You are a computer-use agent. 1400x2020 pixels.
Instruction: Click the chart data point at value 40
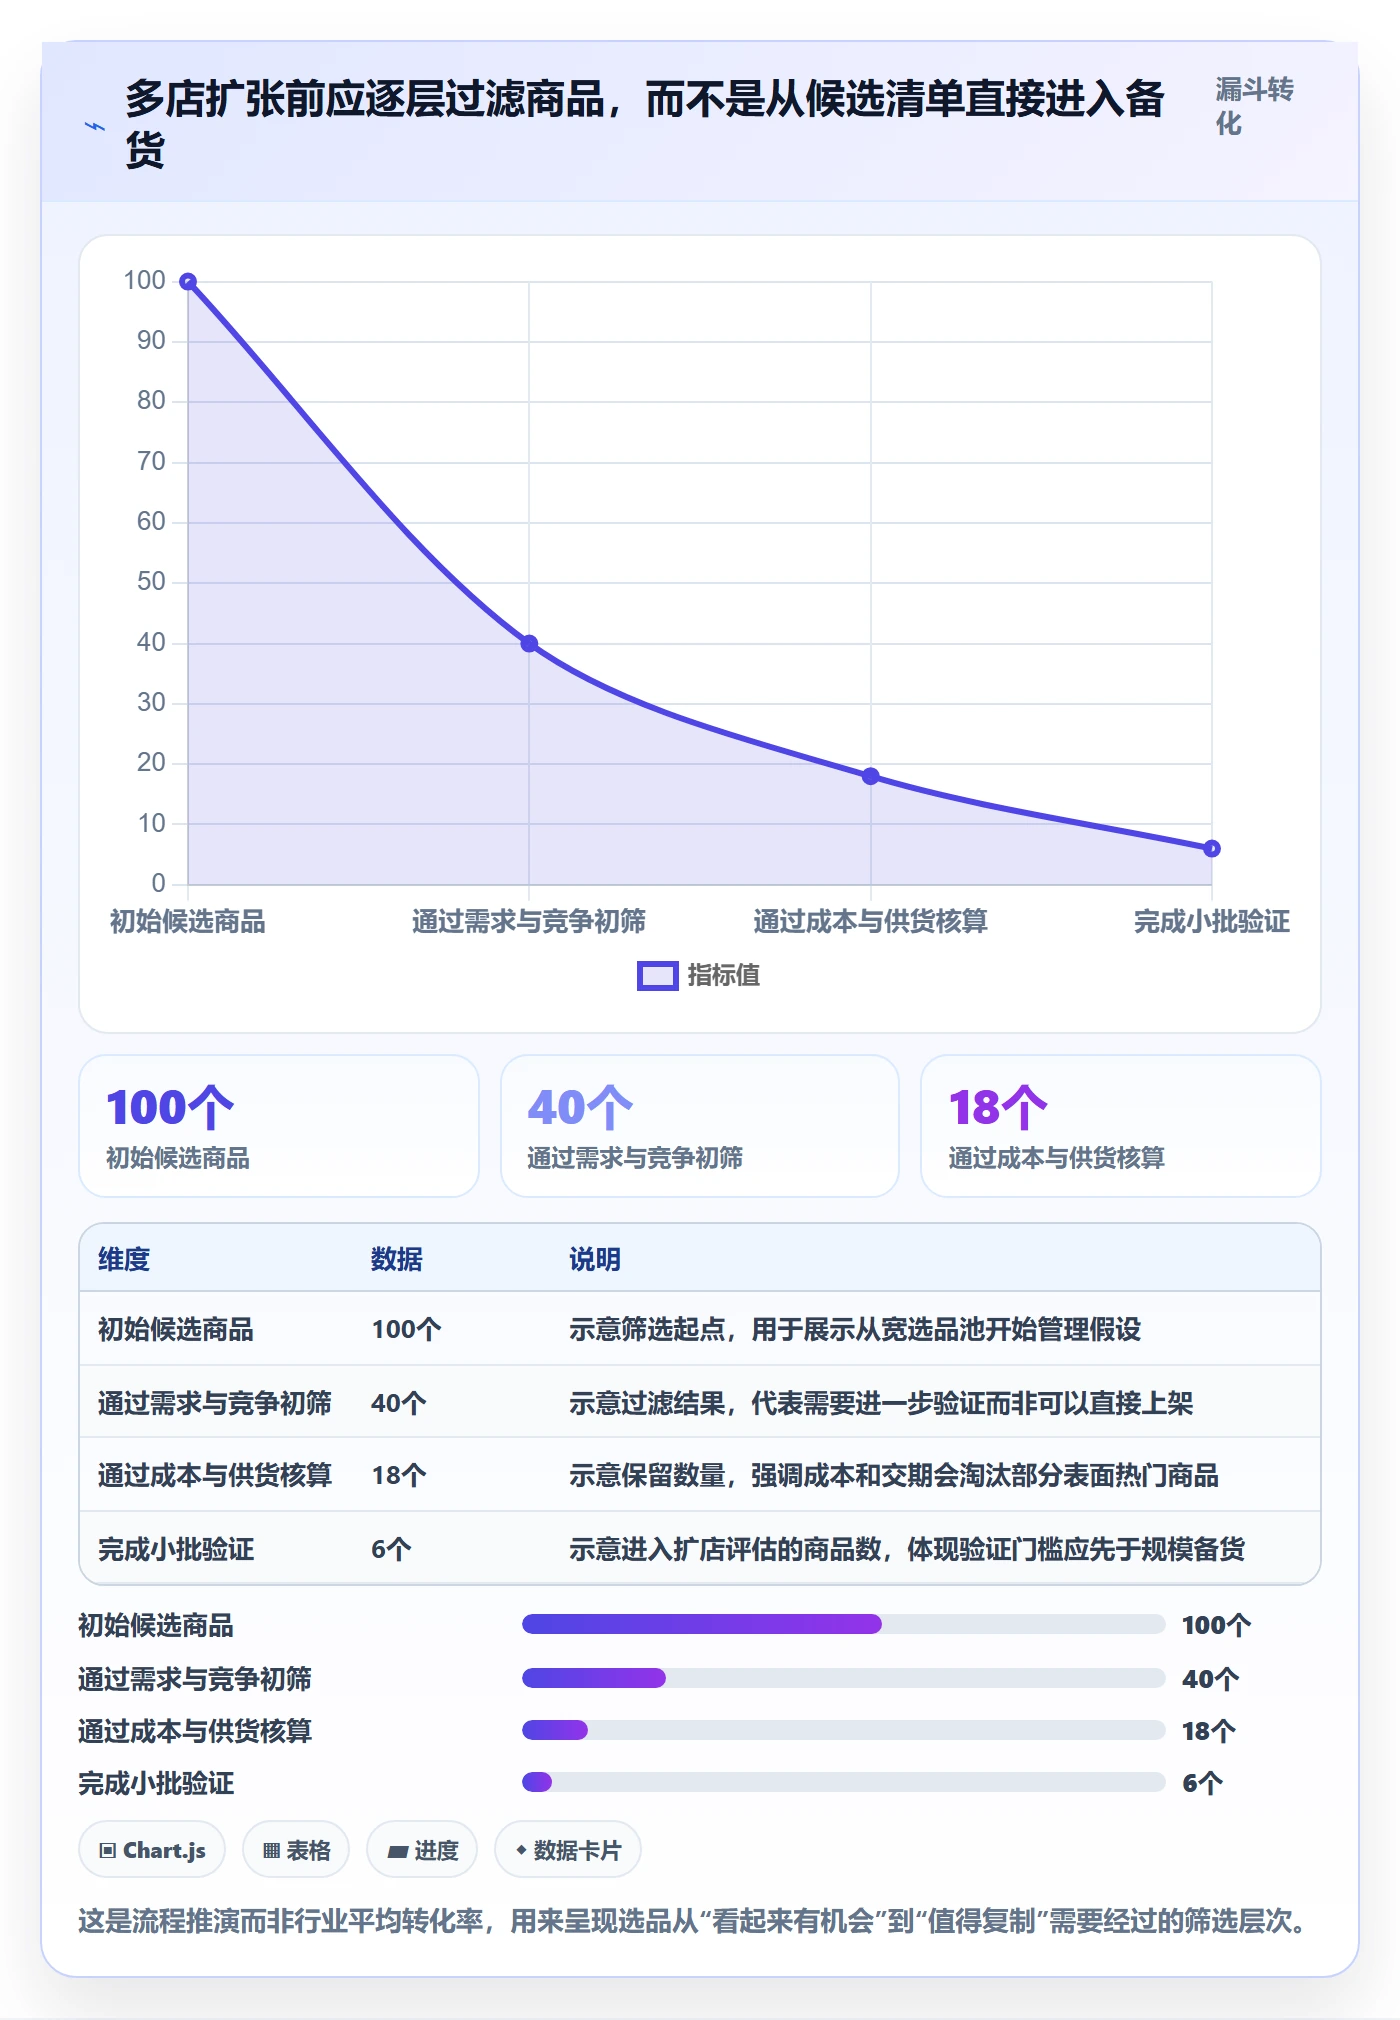tap(529, 644)
